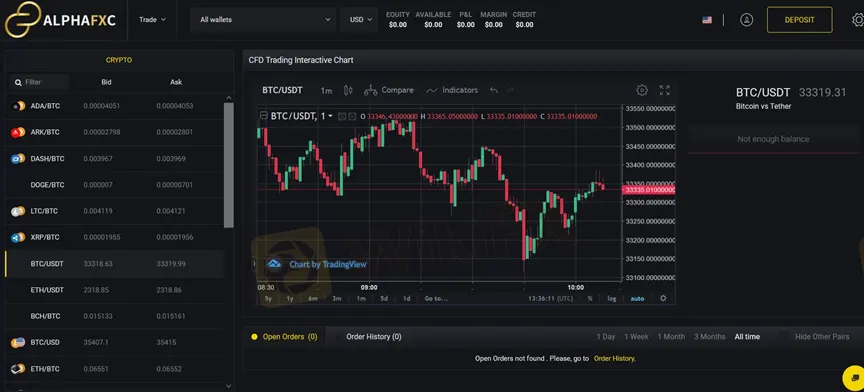Set chart range to 6m
The image size is (864, 392).
pos(313,298)
